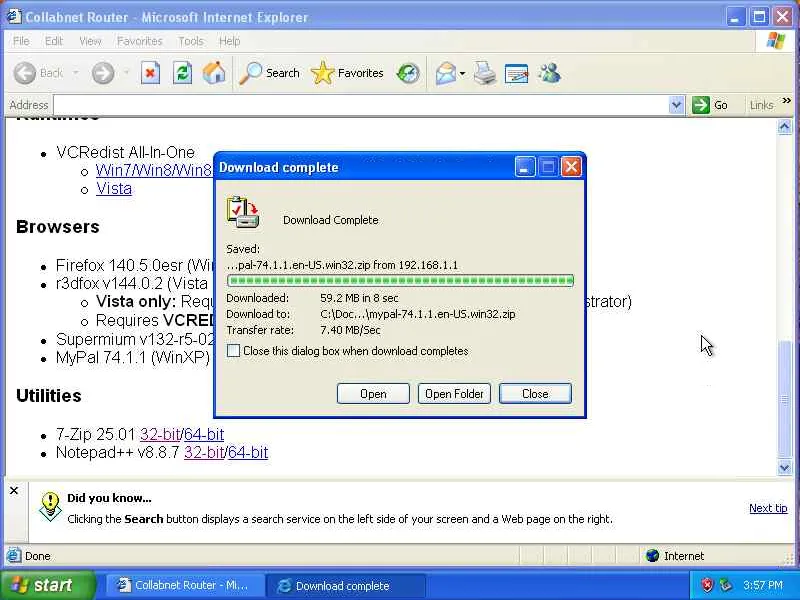800x600 pixels.
Task: Click the Refresh page icon
Action: coord(182,73)
